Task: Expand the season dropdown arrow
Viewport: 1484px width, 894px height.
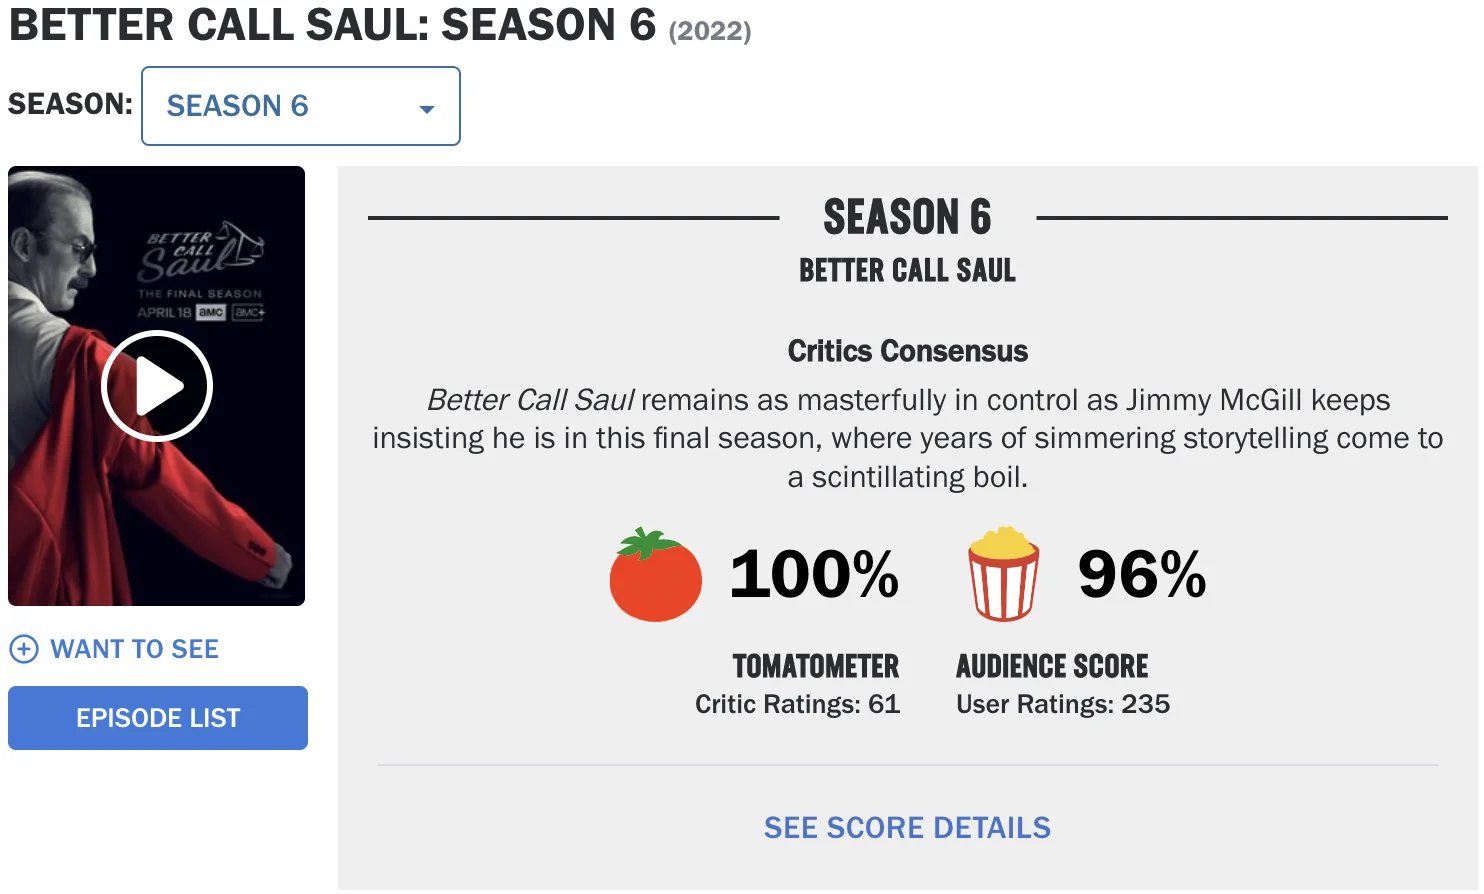Action: click(x=427, y=108)
